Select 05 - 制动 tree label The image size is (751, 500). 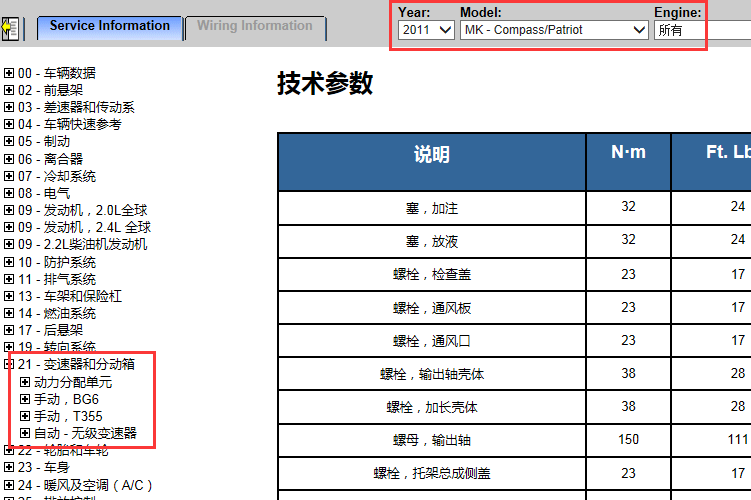pyautogui.click(x=44, y=141)
